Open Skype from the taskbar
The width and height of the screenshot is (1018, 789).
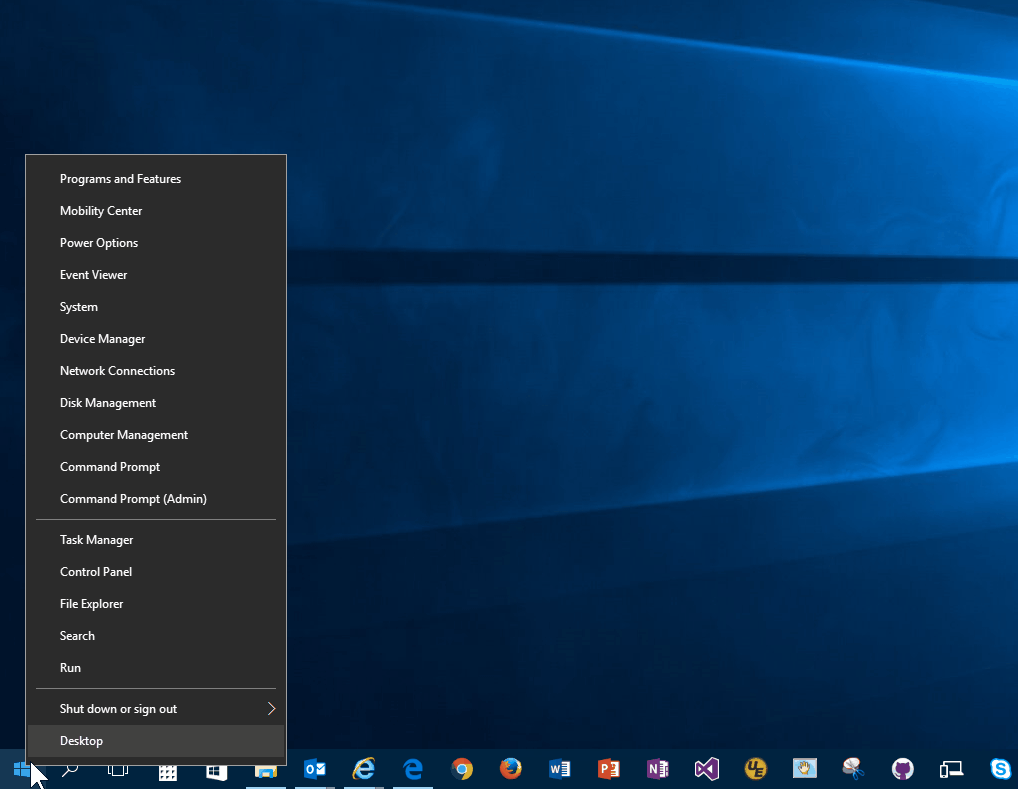tap(1000, 770)
